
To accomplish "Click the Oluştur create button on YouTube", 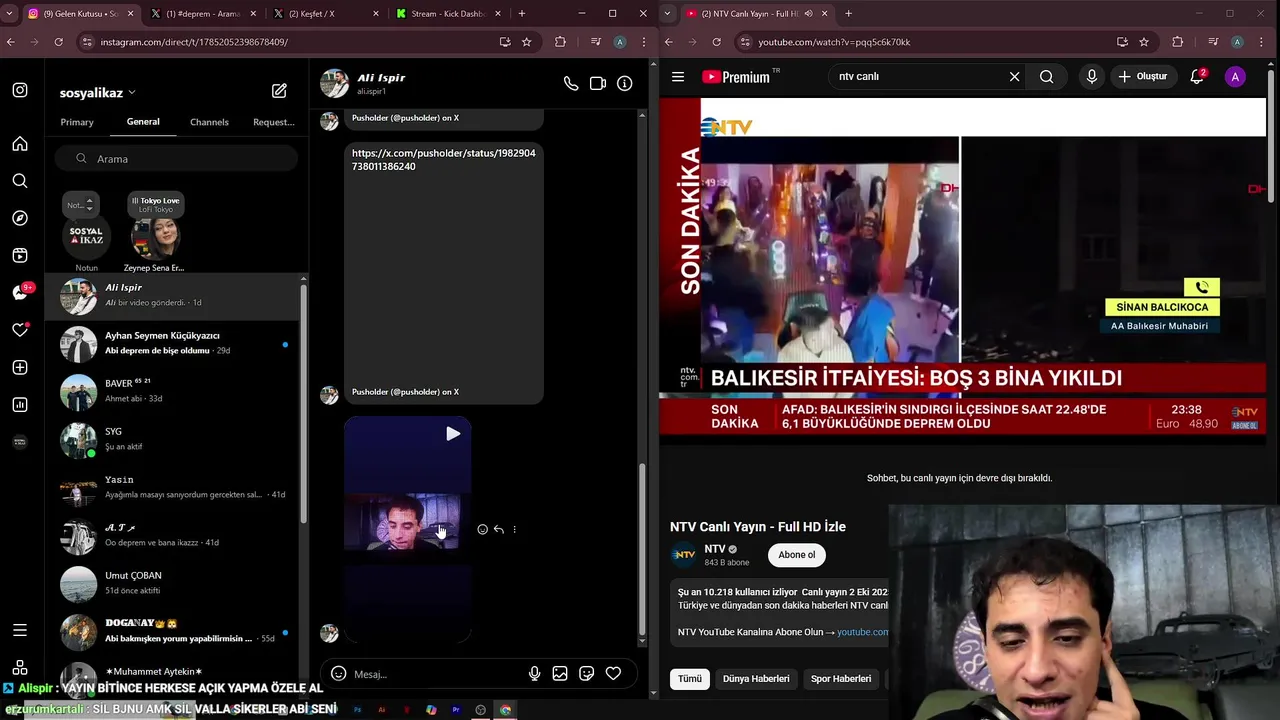I will pyautogui.click(x=1142, y=77).
